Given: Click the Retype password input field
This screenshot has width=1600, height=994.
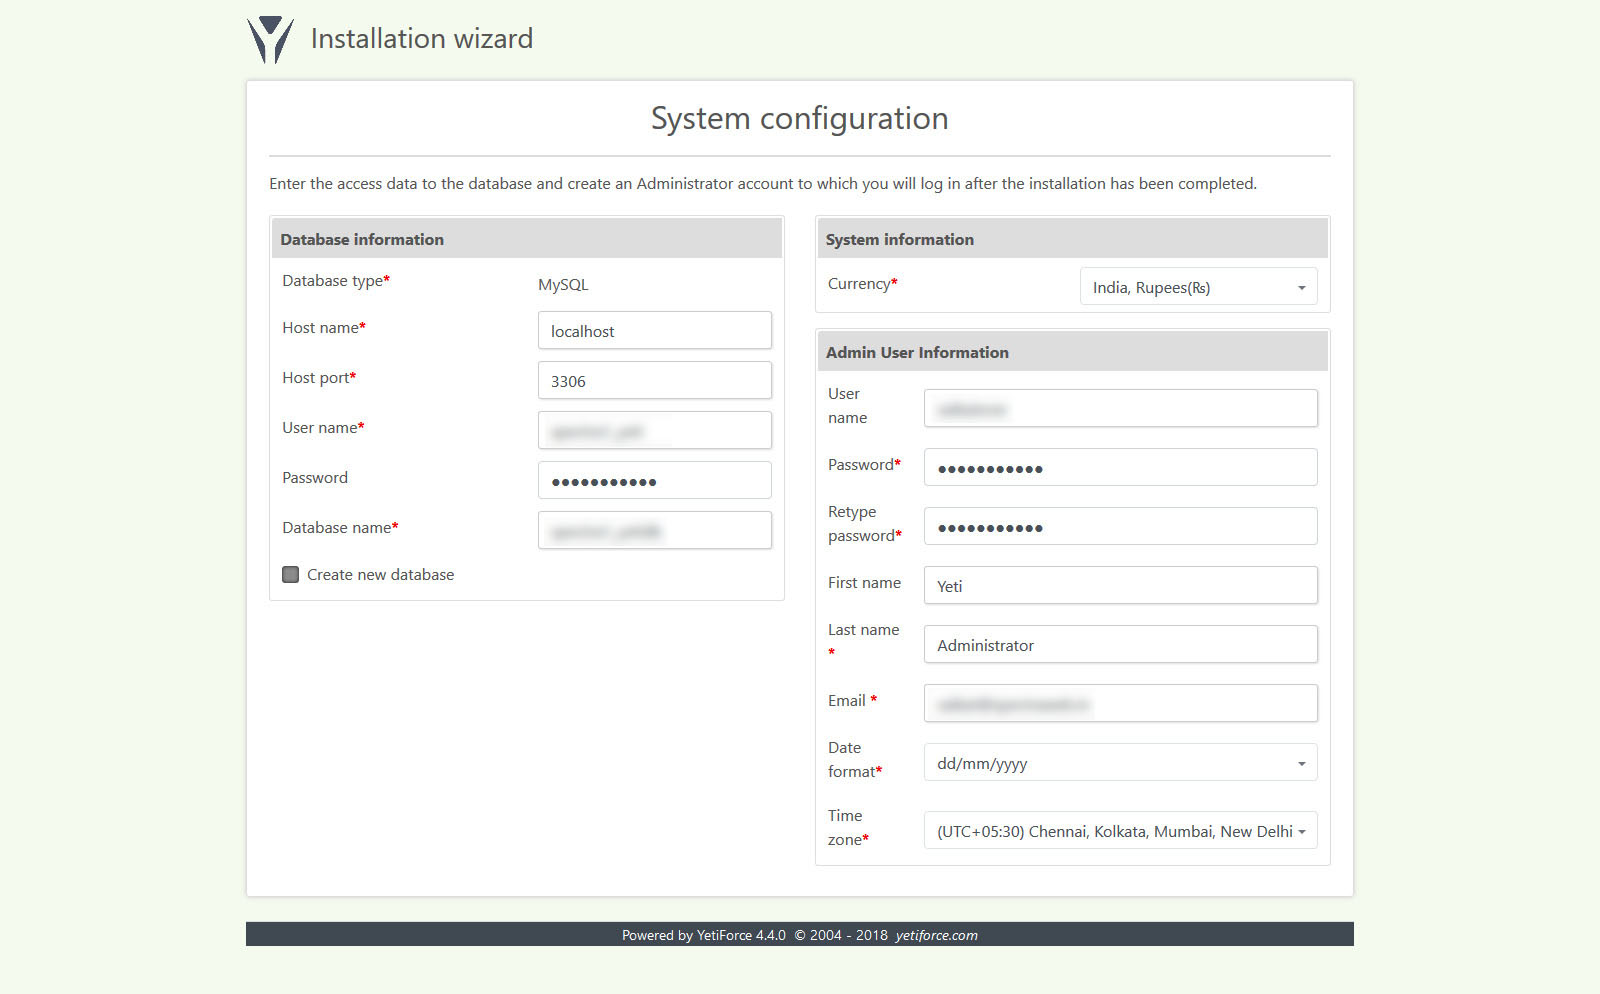Looking at the screenshot, I should tap(1120, 526).
